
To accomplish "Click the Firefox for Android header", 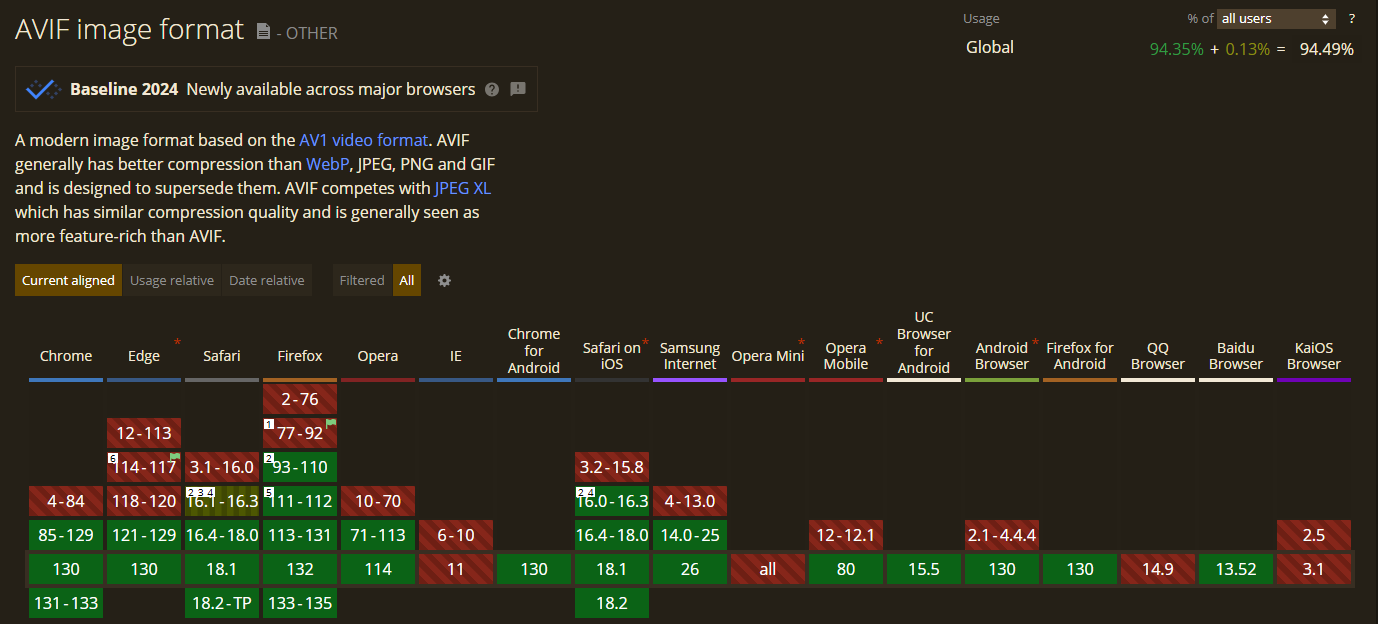I will [1080, 356].
